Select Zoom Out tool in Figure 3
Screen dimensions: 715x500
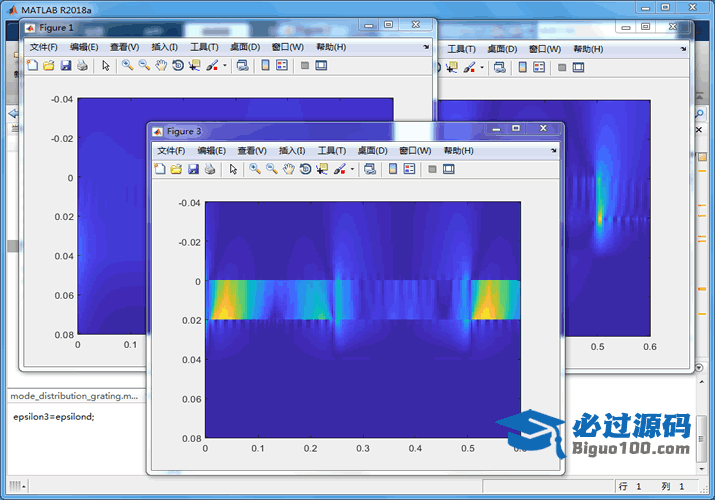(x=272, y=169)
